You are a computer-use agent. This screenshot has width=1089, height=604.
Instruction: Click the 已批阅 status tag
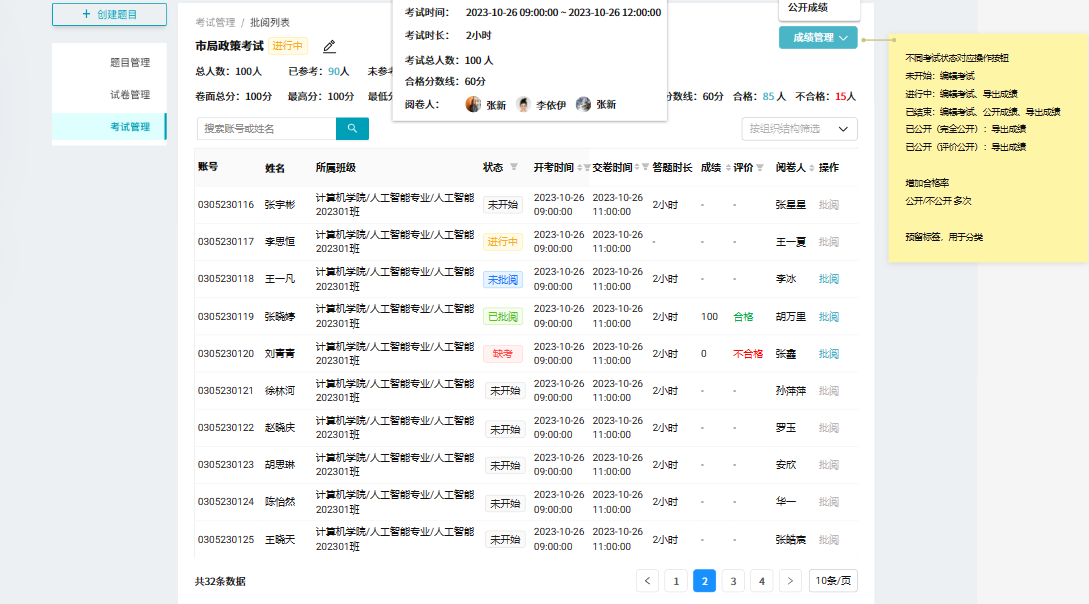(x=503, y=317)
